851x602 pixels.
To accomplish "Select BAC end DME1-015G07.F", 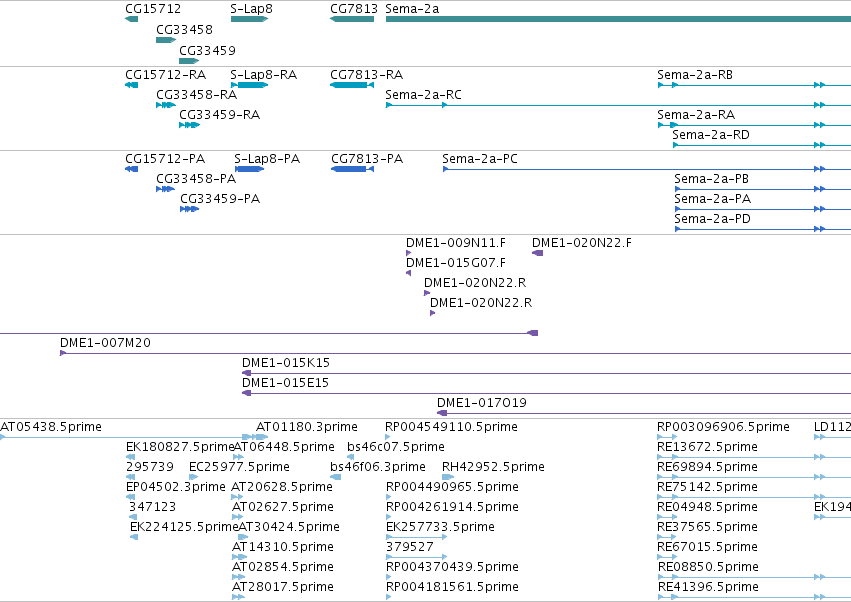I will [x=456, y=263].
